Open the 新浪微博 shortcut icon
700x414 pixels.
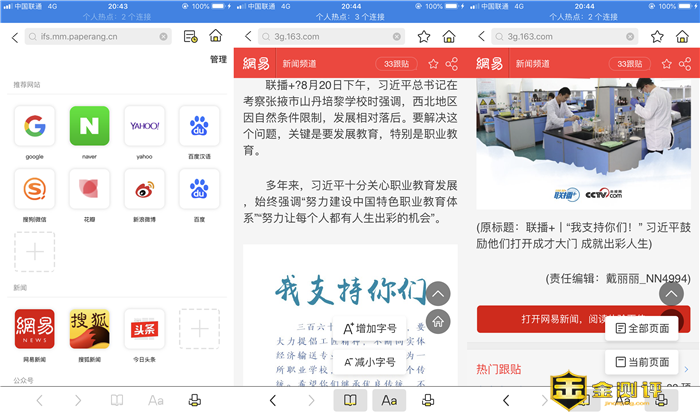pos(144,188)
